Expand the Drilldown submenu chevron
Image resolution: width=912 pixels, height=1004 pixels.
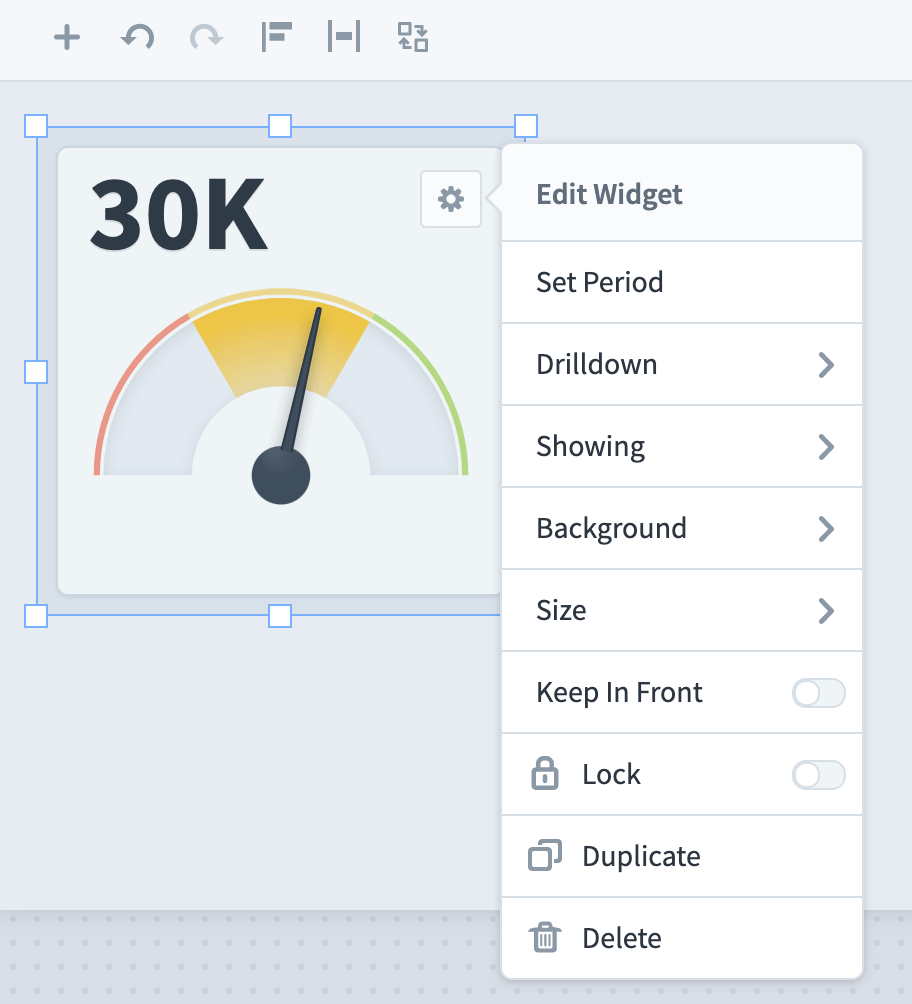click(826, 365)
